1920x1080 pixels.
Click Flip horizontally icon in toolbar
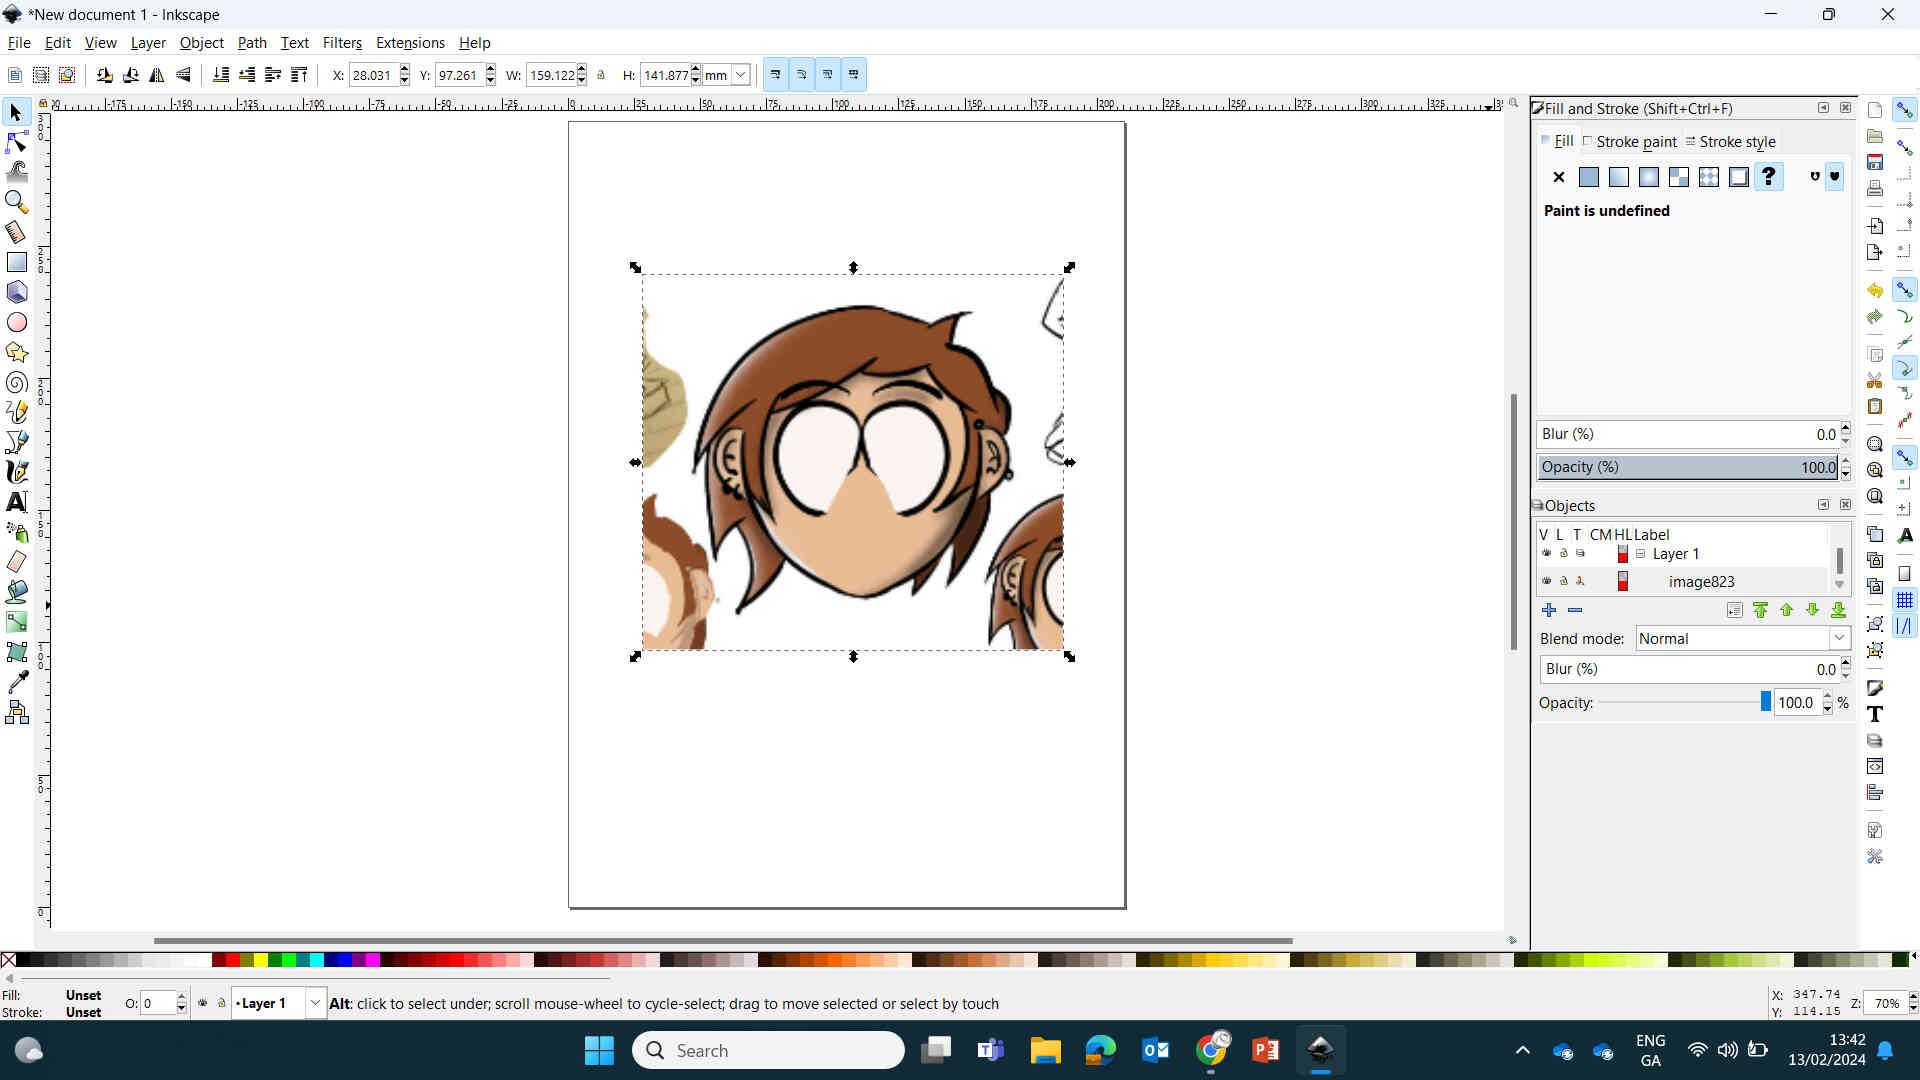pos(157,75)
